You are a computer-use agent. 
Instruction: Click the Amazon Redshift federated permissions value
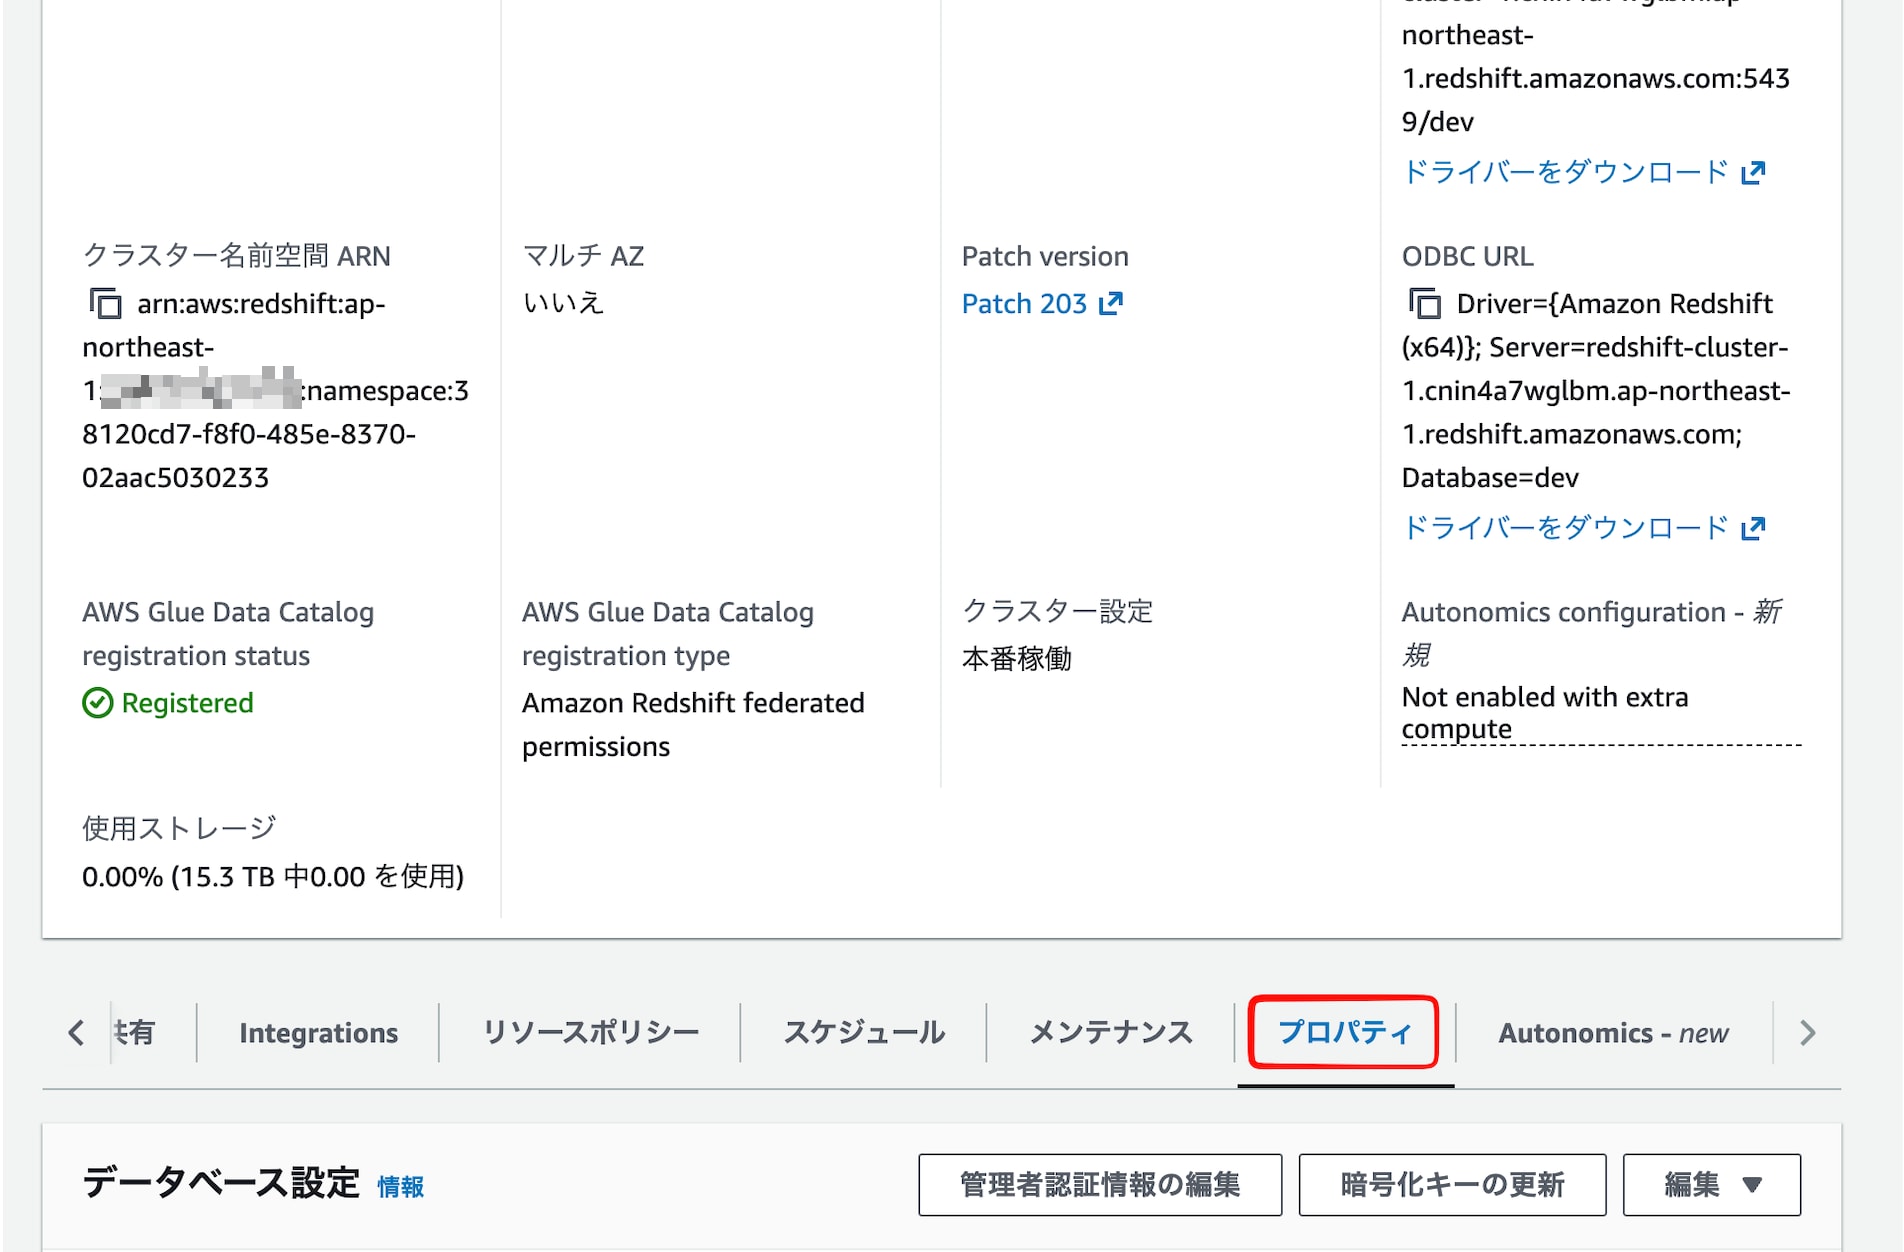coord(693,725)
